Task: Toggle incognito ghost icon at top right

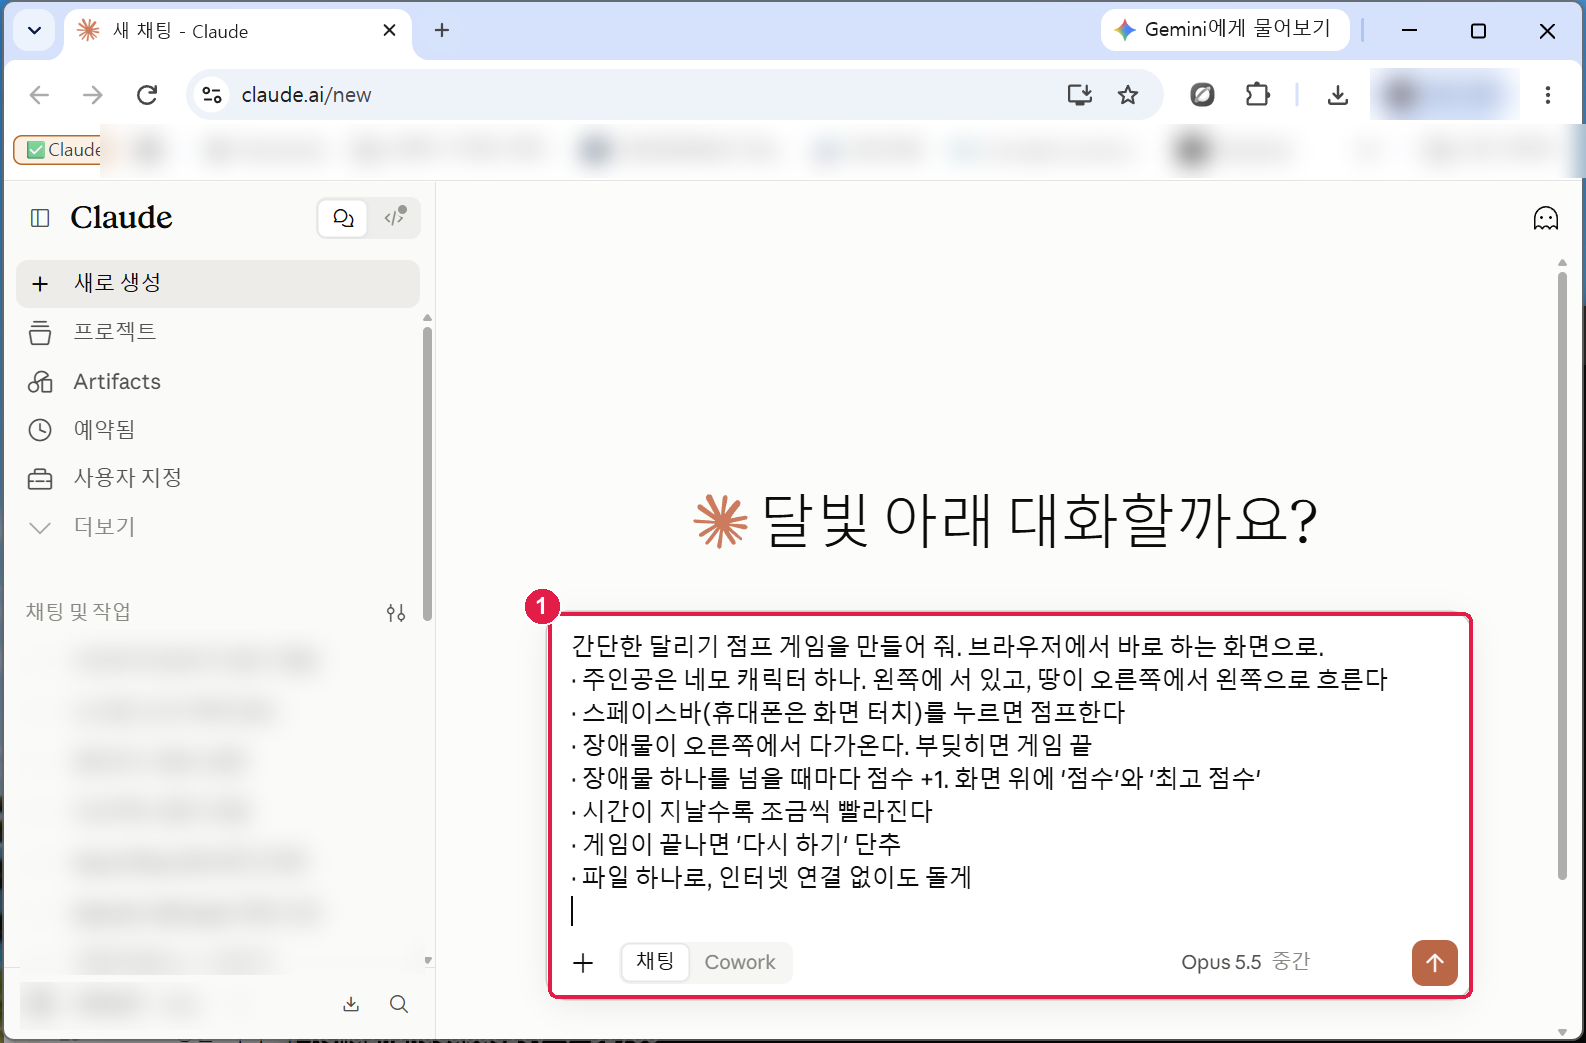Action: pos(1546,218)
